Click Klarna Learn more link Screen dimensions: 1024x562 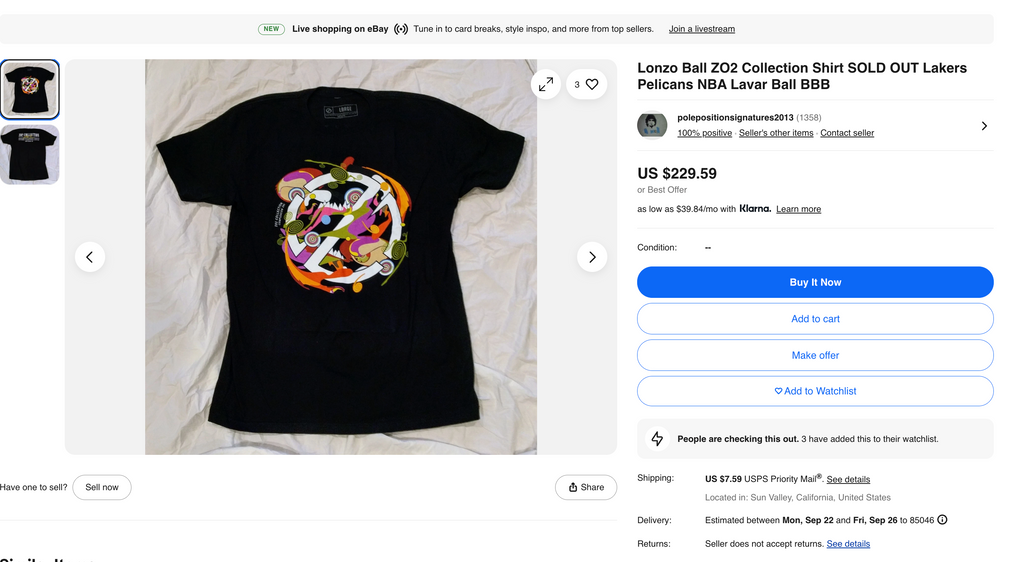798,209
